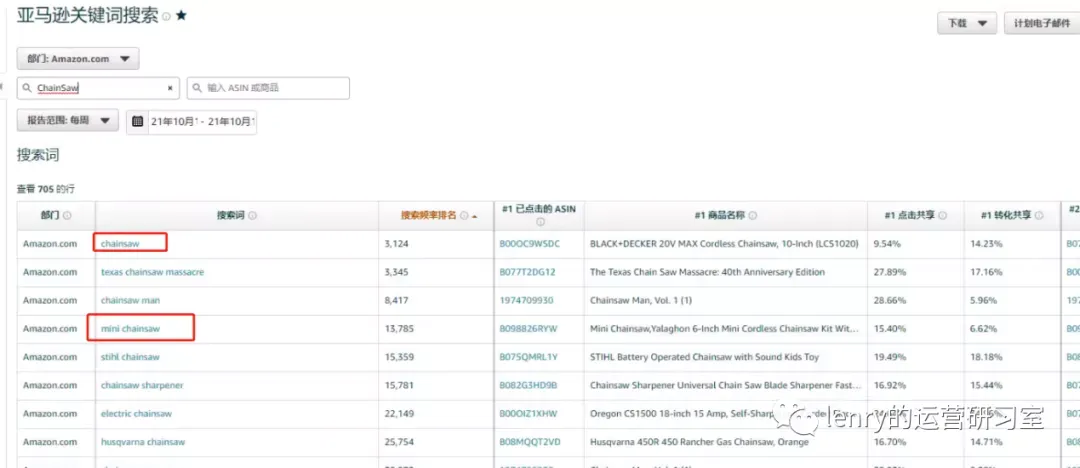Click the info icon next to page title
This screenshot has height=468, width=1080.
[166, 17]
